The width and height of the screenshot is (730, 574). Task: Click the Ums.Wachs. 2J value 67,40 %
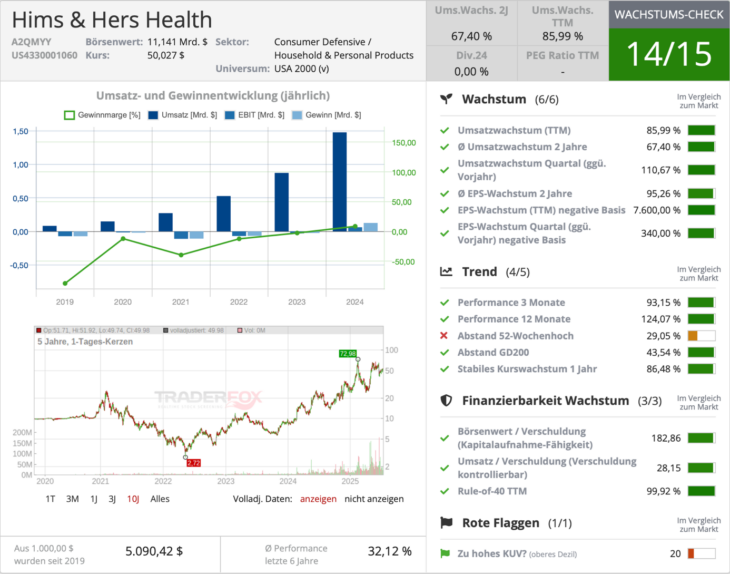[471, 36]
